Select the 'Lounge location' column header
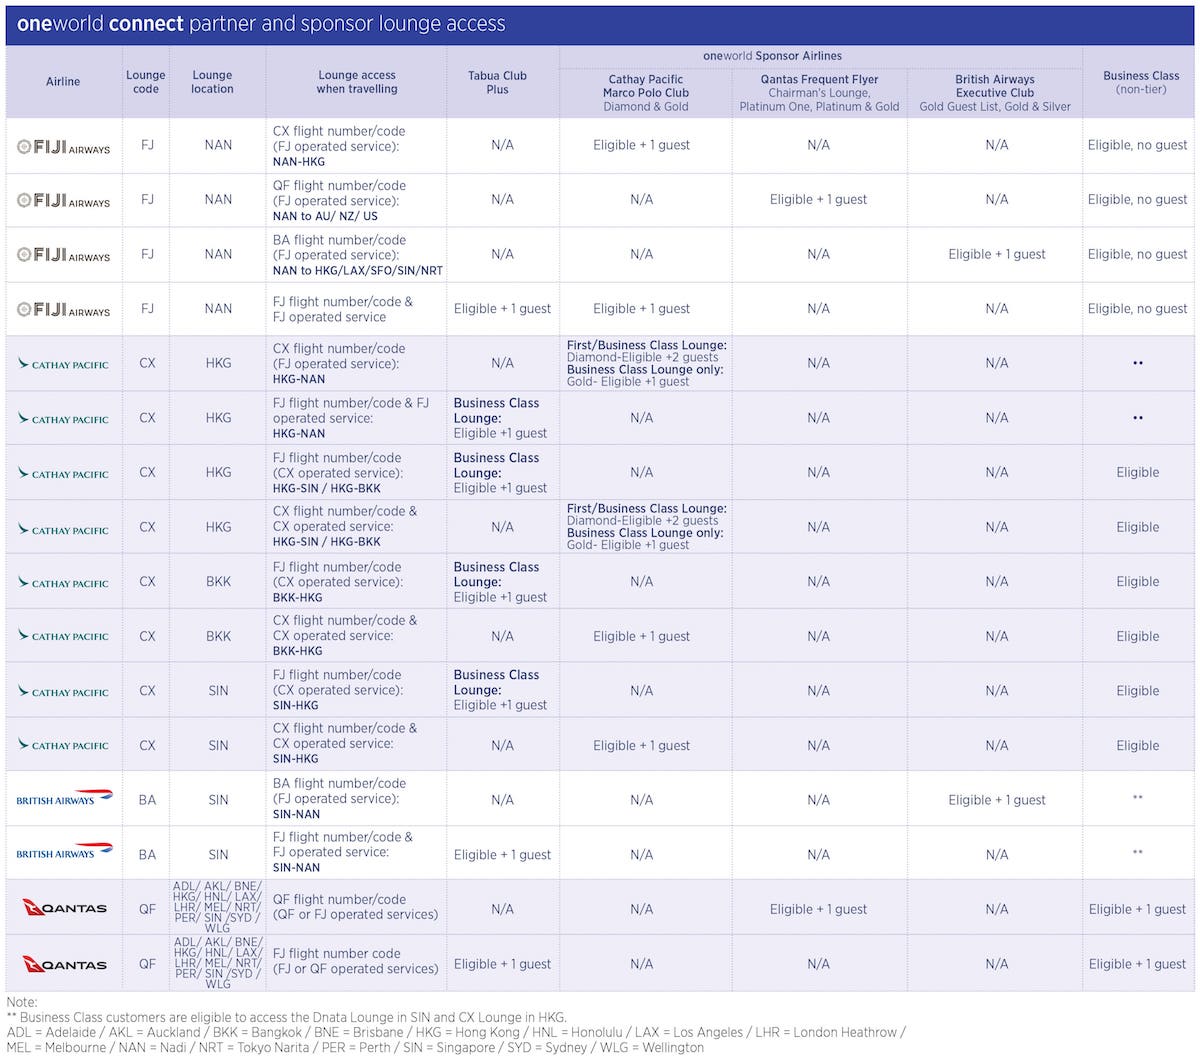 212,82
